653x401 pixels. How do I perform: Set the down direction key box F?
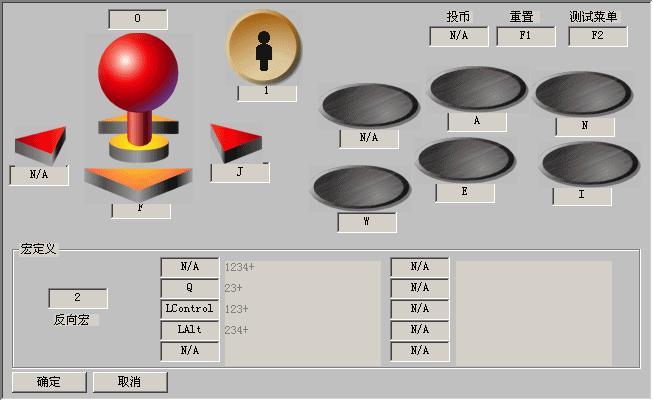[x=141, y=211]
